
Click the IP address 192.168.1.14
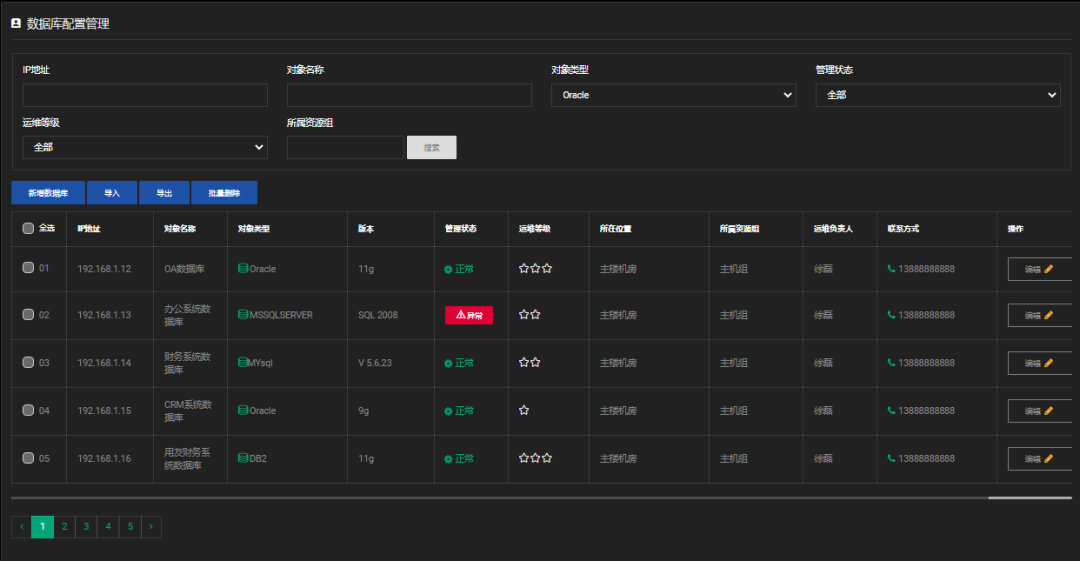point(104,363)
